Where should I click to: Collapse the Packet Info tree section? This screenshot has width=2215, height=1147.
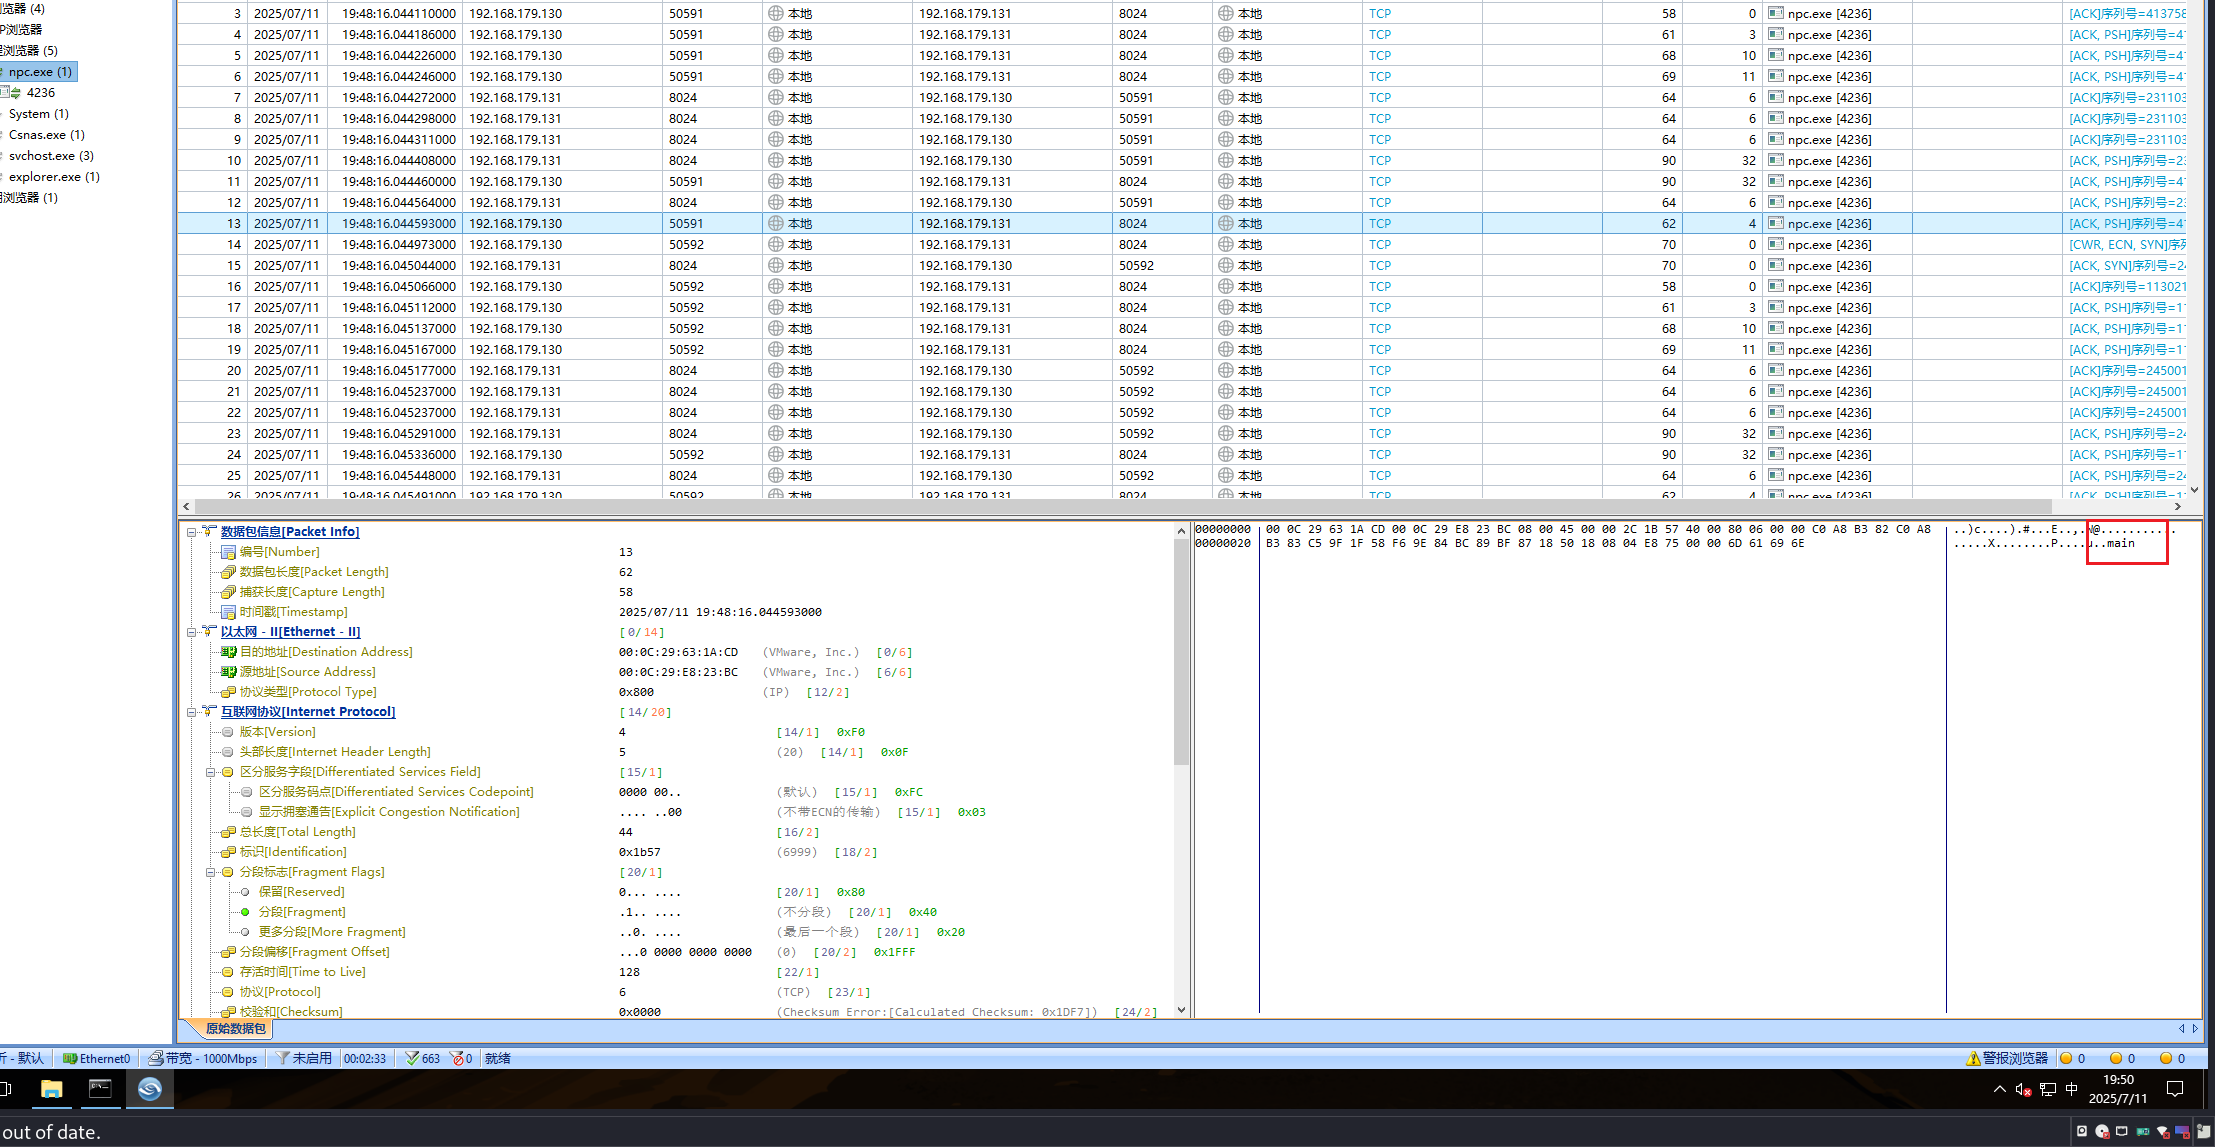tap(191, 532)
